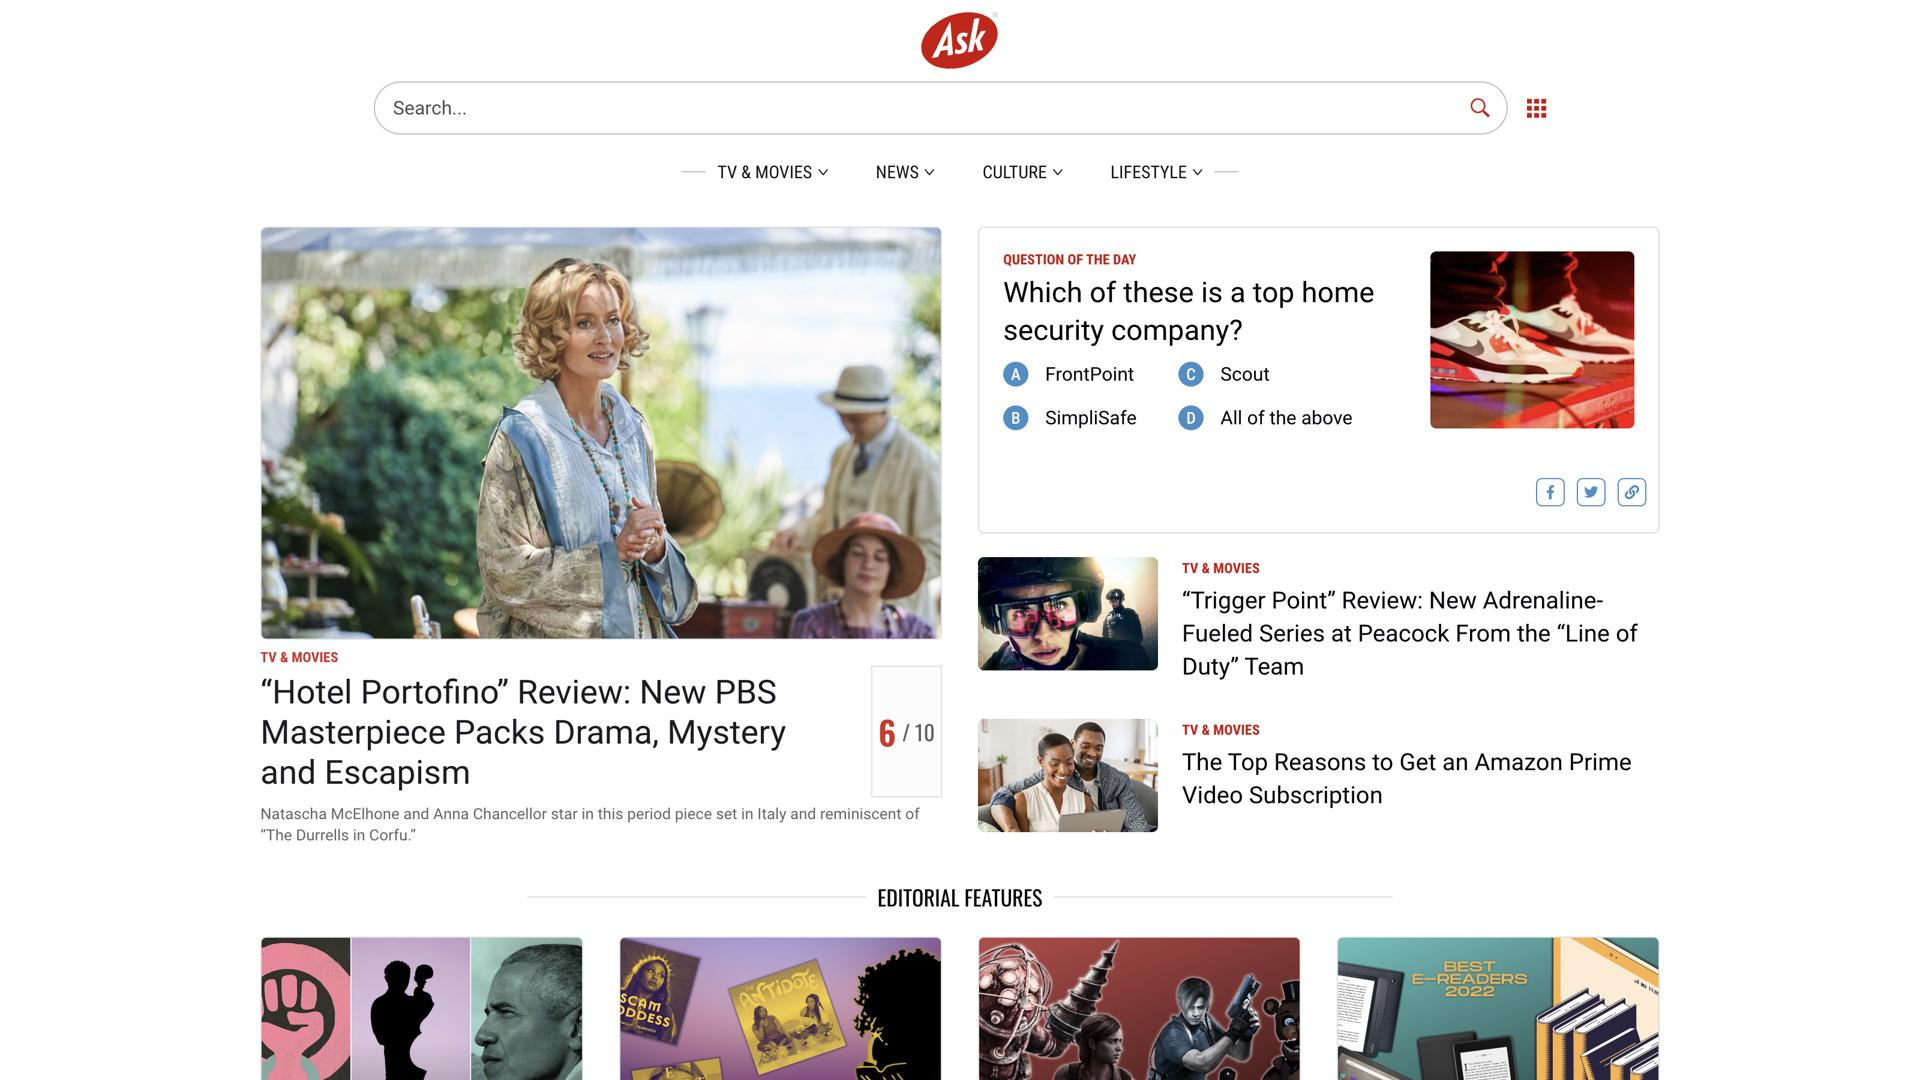This screenshot has width=1920, height=1080.
Task: Expand the TV & Movies dropdown
Action: (x=772, y=172)
